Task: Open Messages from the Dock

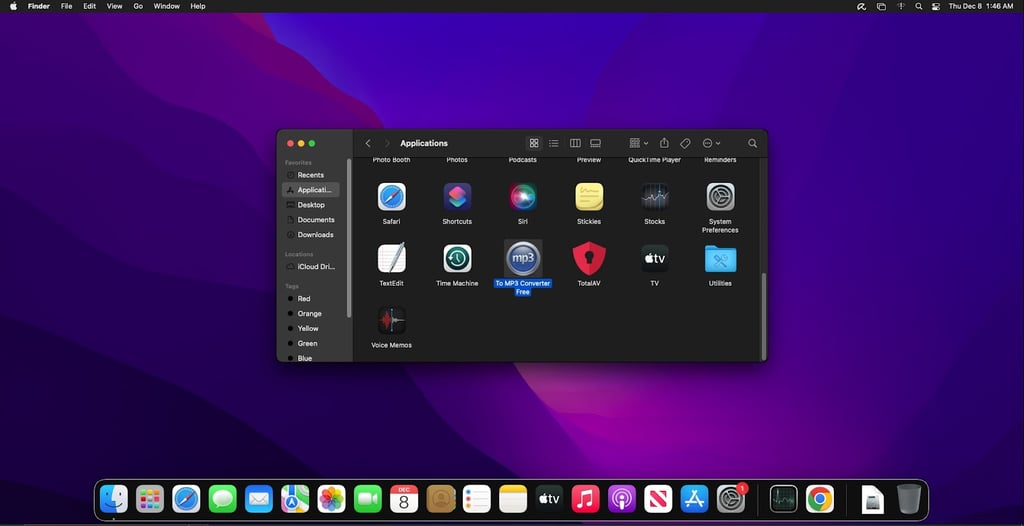Action: [x=223, y=500]
